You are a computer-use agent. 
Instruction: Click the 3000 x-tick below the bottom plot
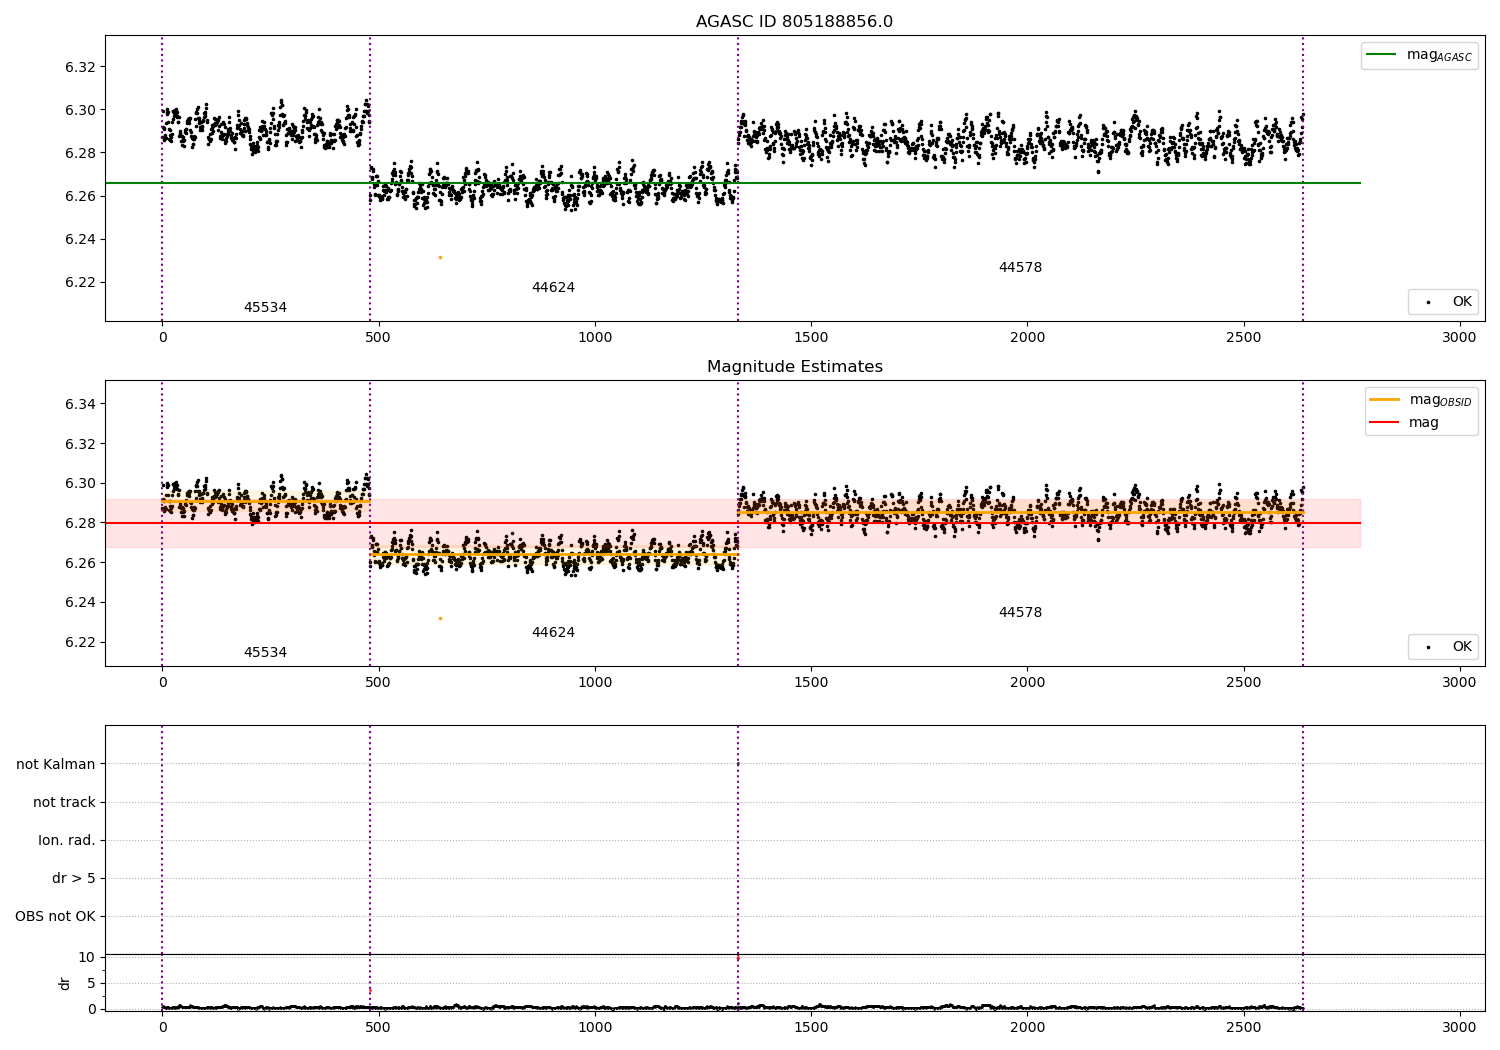click(1459, 1026)
